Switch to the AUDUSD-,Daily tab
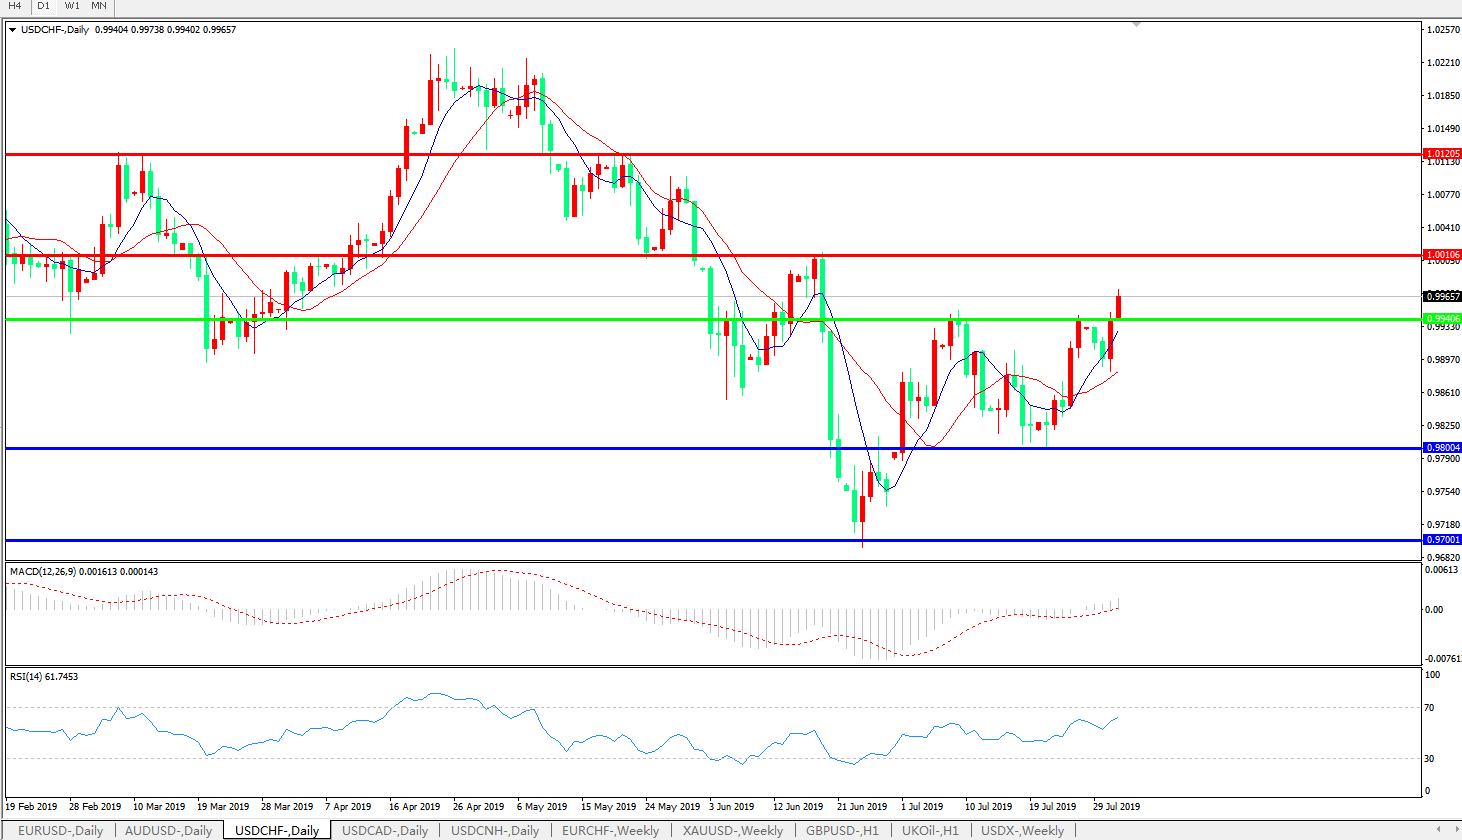This screenshot has height=840, width=1462. pyautogui.click(x=168, y=830)
